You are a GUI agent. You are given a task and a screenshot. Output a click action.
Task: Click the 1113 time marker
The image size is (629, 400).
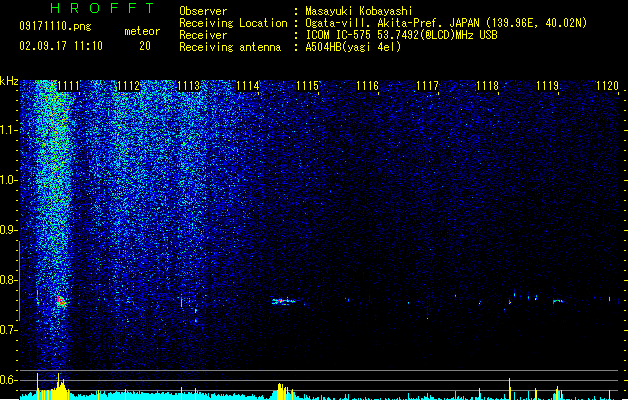188,86
